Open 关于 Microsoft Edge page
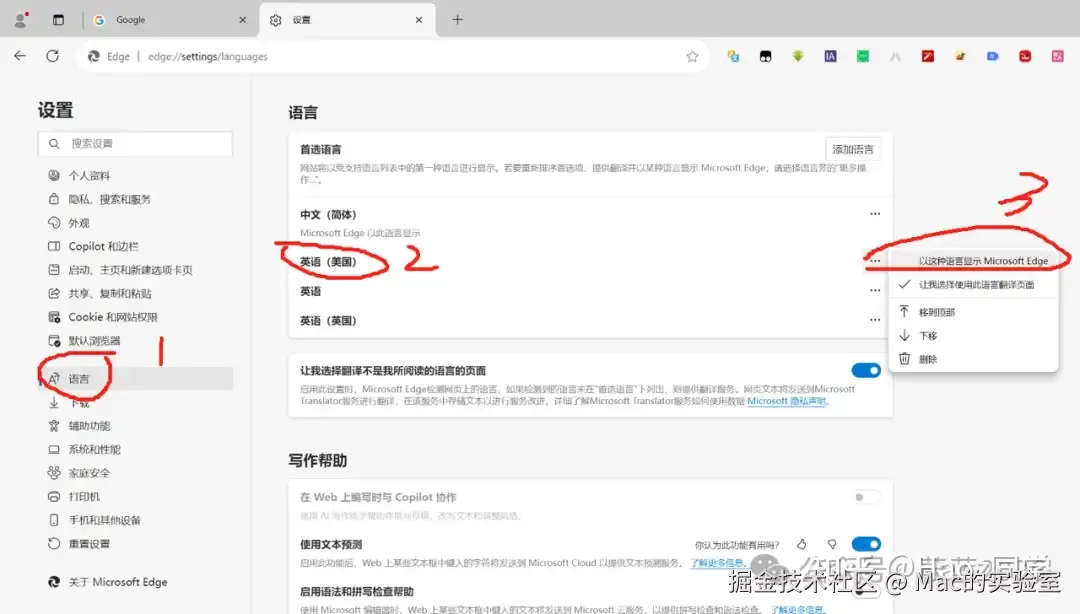 [118, 582]
